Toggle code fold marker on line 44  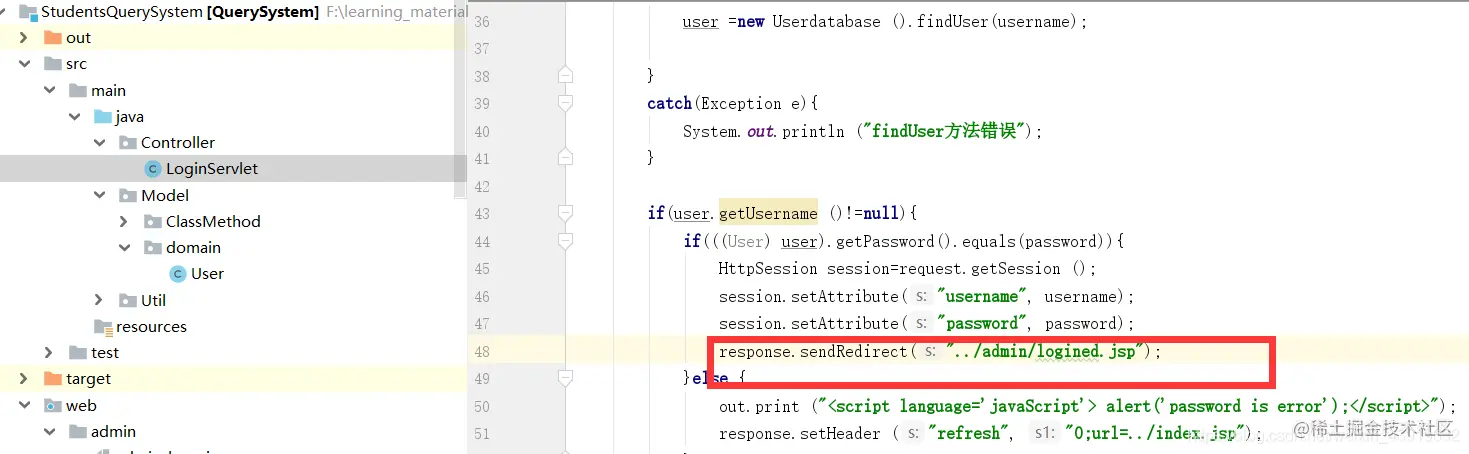pos(566,241)
